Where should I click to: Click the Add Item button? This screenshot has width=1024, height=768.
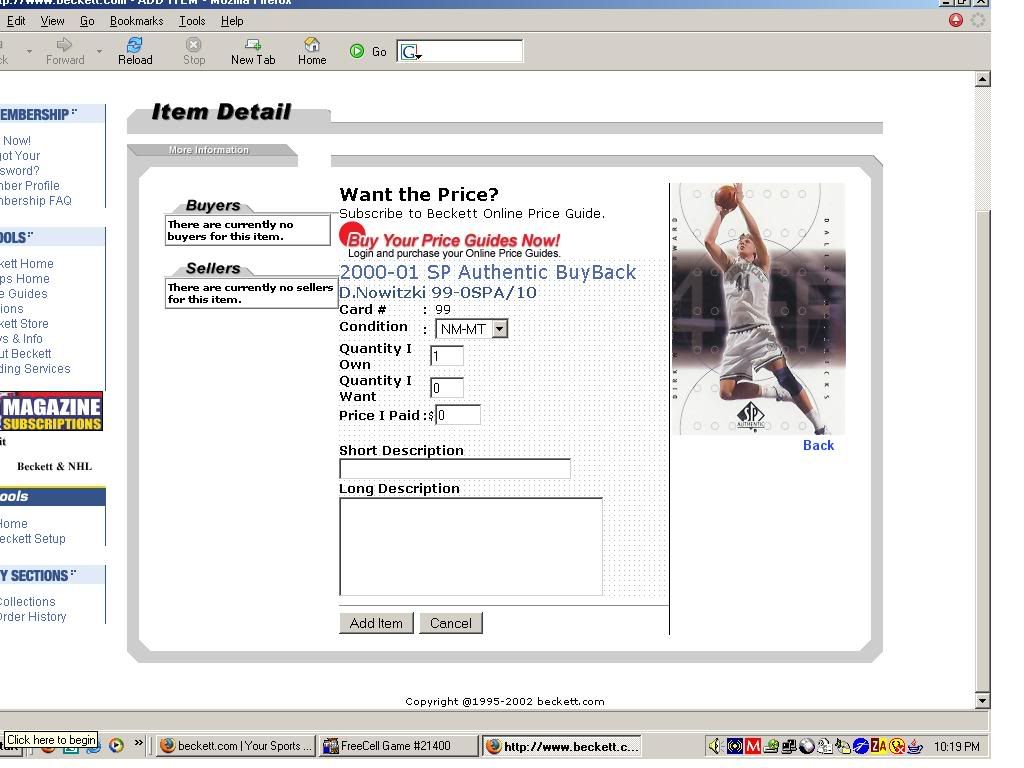point(376,623)
